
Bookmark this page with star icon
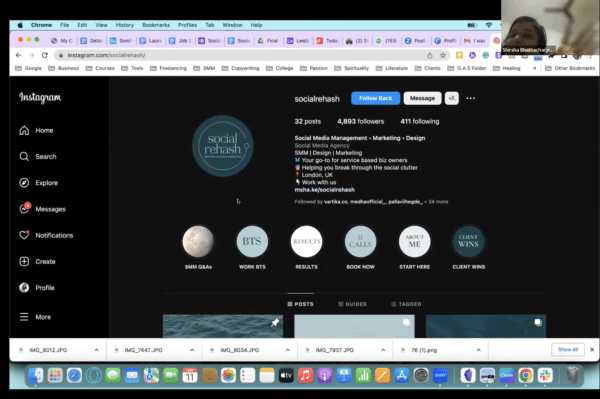coord(443,55)
